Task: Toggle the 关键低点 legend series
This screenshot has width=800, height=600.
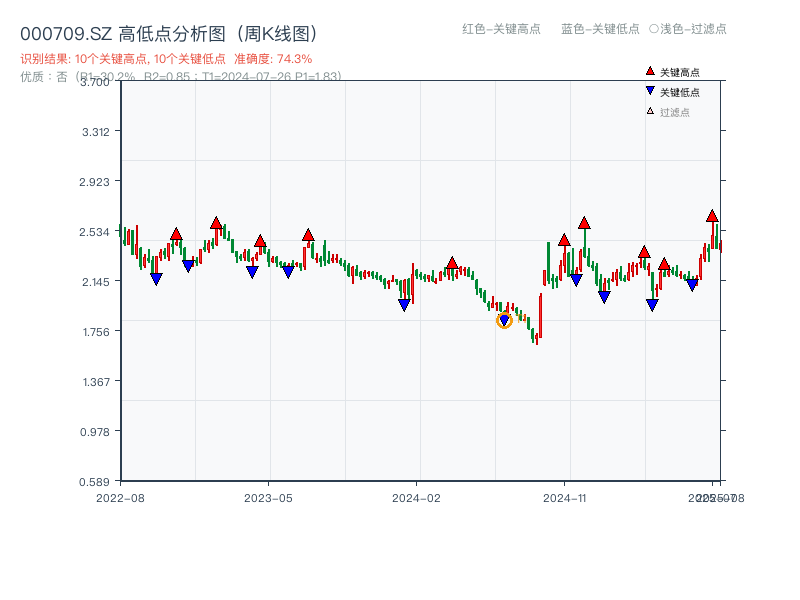Action: click(x=680, y=92)
